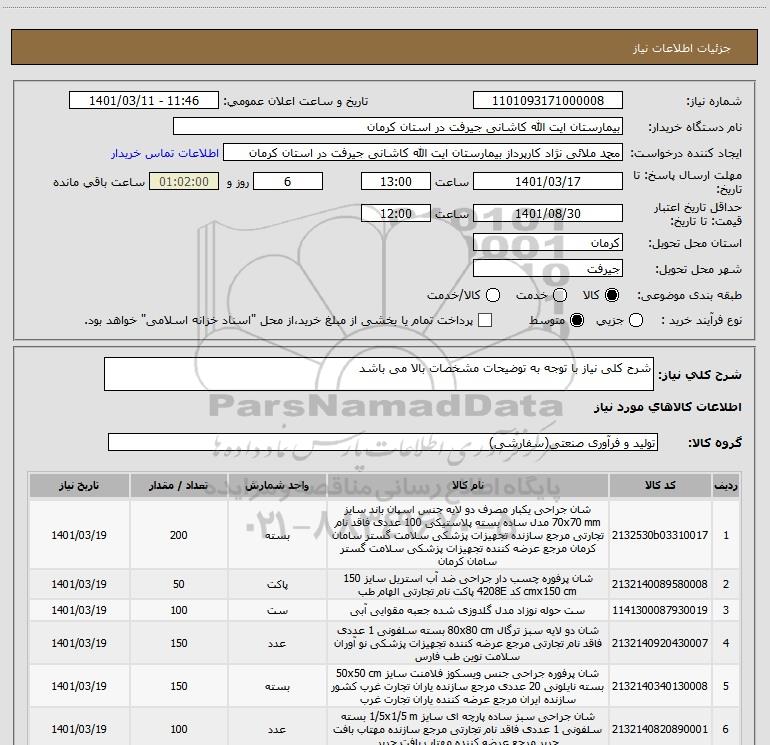
Task: Choose the متوسط purchase type radio
Action: pos(577,320)
